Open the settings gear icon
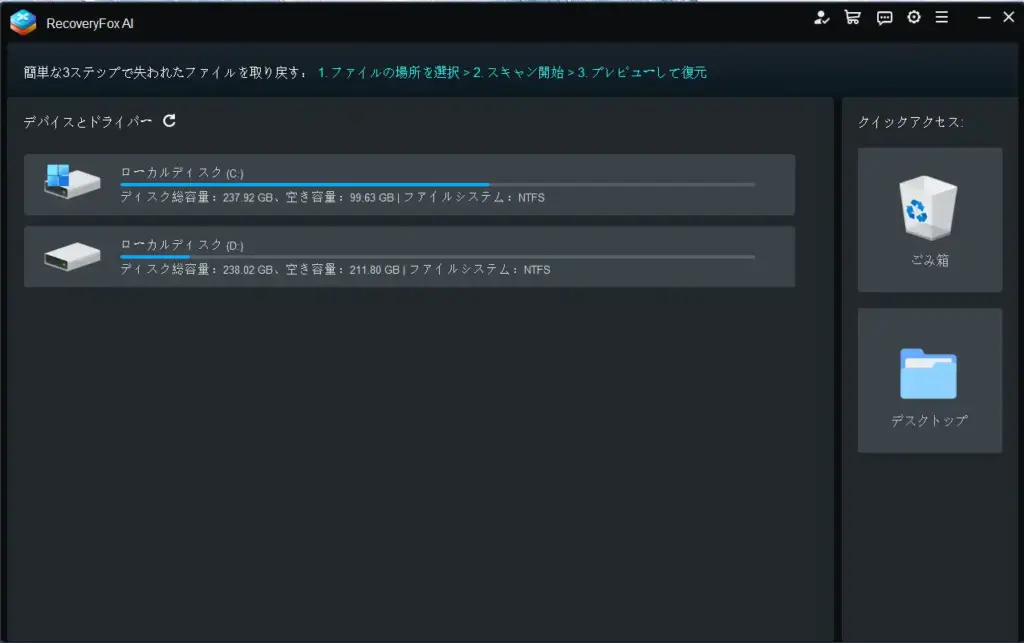The width and height of the screenshot is (1024, 643). point(913,17)
